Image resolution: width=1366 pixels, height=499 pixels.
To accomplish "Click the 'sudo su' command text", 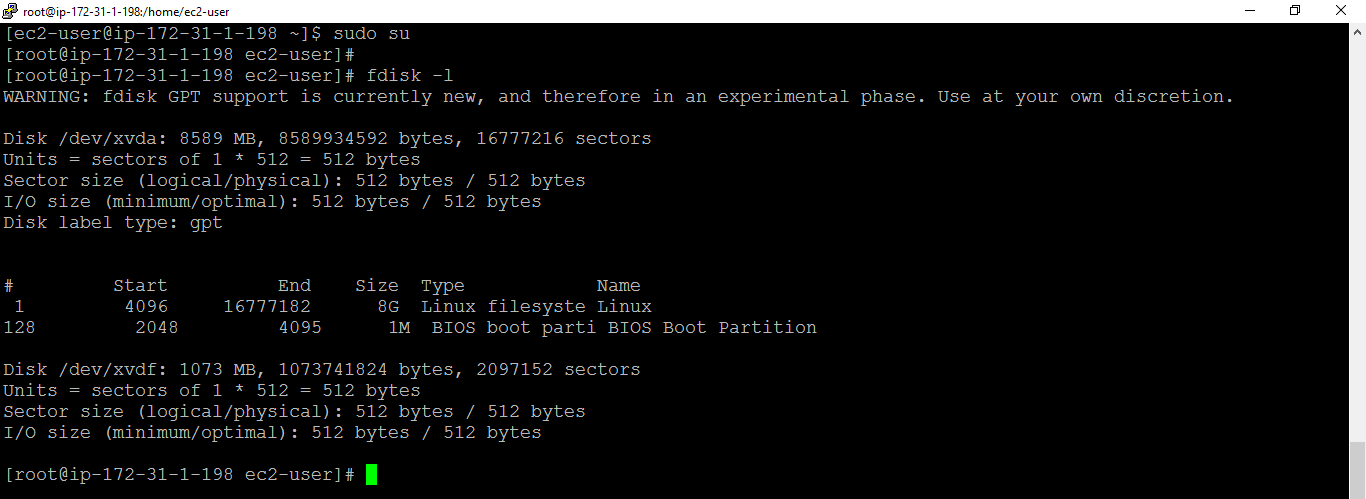I will tap(372, 34).
